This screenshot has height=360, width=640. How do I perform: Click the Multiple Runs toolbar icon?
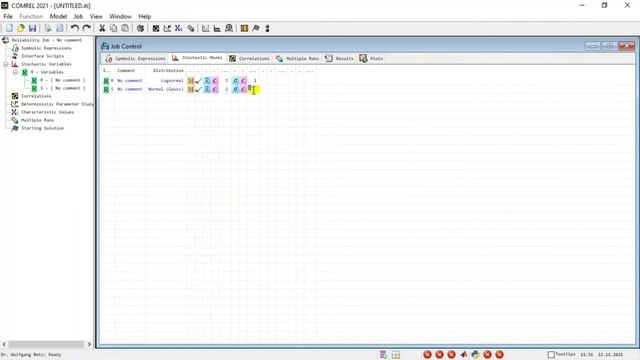tap(191, 28)
